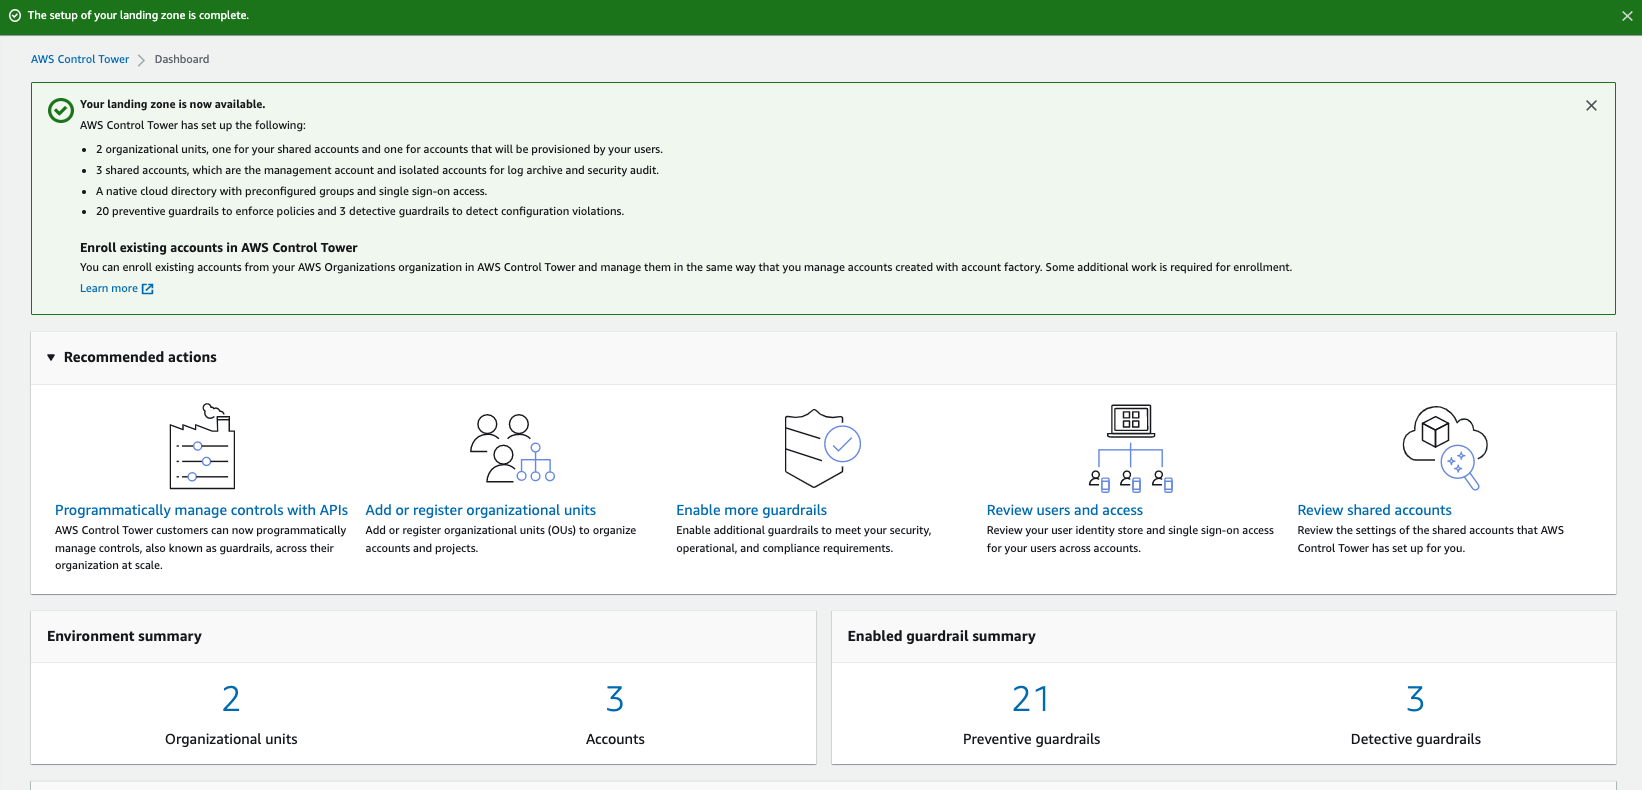Click the Environment summary heading
This screenshot has height=790, width=1642.
(x=124, y=636)
